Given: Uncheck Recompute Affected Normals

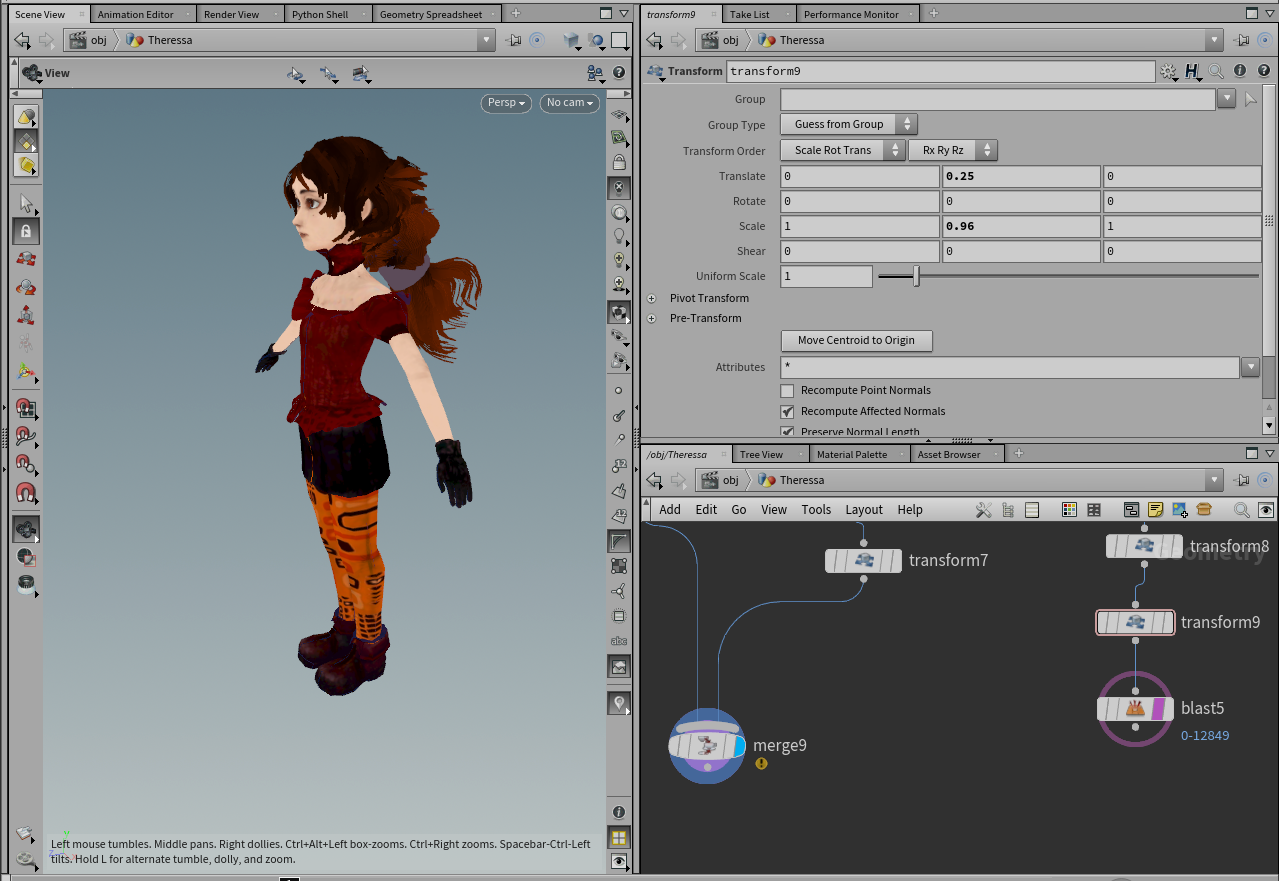Looking at the screenshot, I should point(788,411).
